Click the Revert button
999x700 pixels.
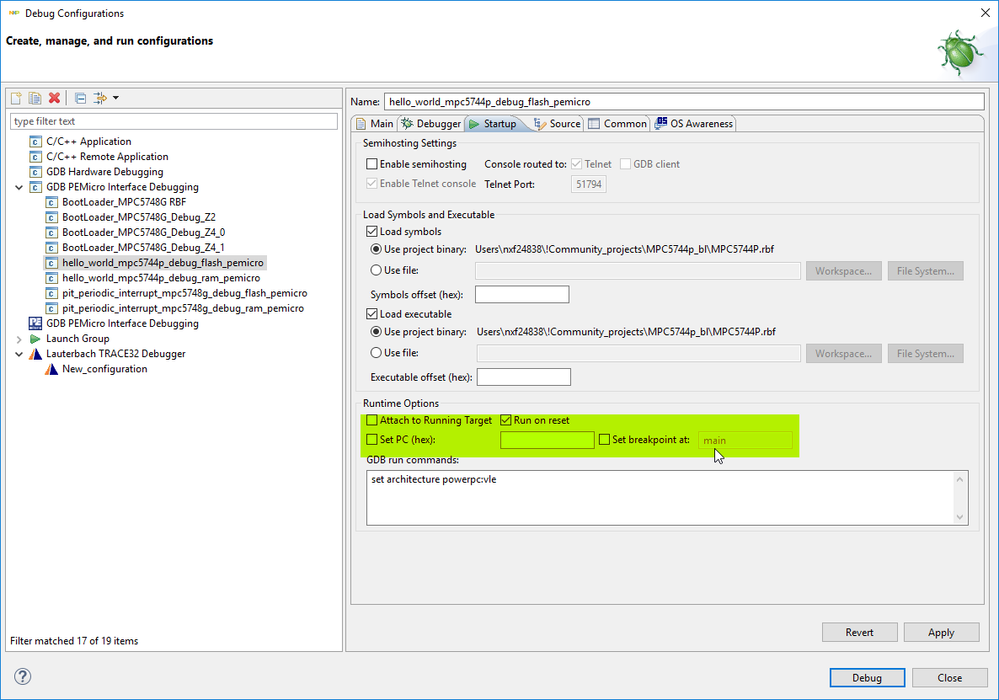(x=859, y=632)
